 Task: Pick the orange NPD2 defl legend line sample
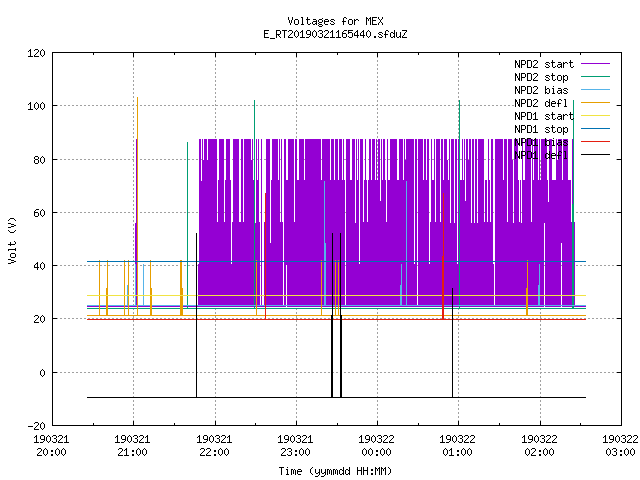click(595, 102)
